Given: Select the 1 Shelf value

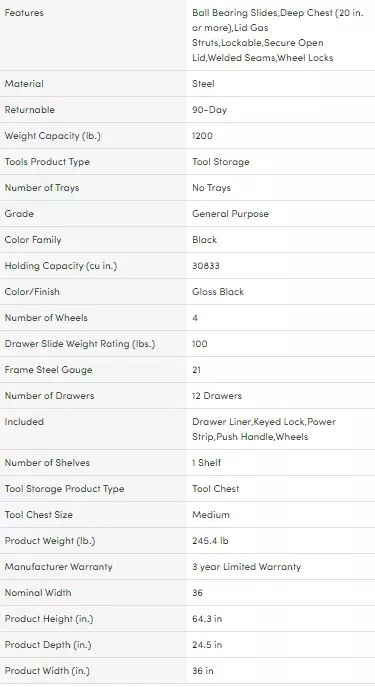Looking at the screenshot, I should coord(206,463).
